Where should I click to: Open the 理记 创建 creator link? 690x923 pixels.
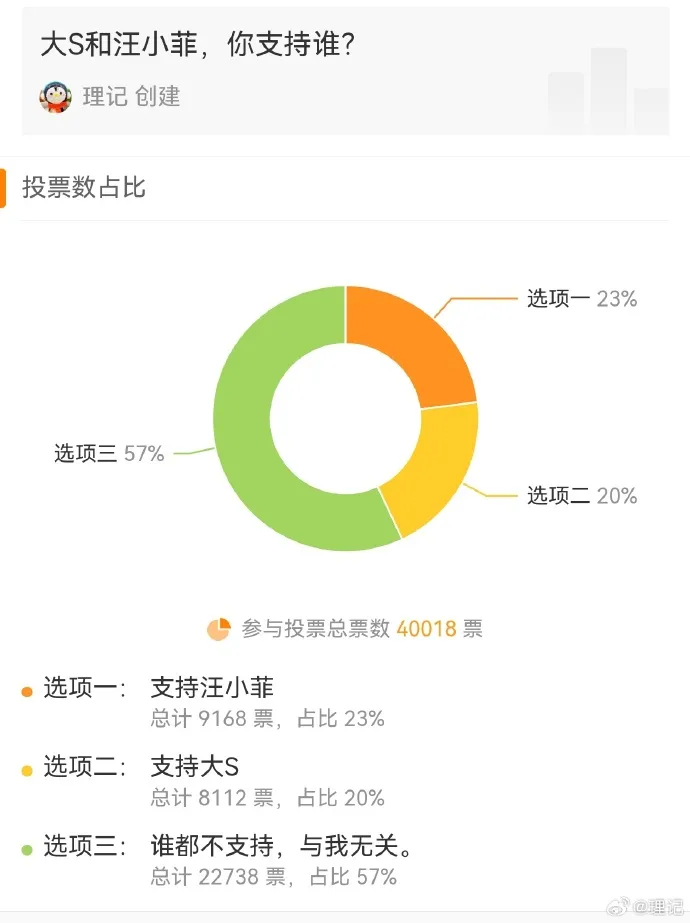(131, 97)
